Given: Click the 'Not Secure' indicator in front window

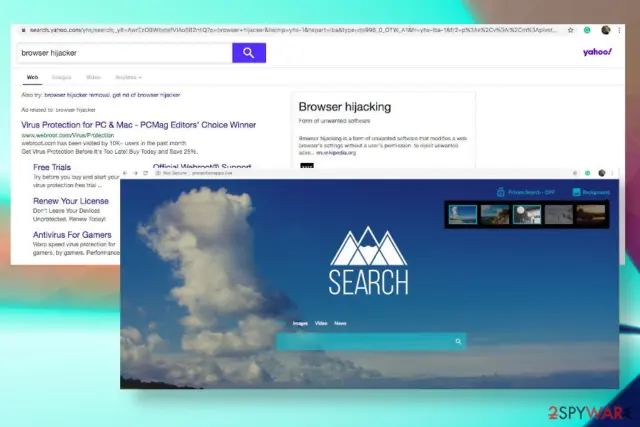Looking at the screenshot, I should tap(171, 173).
